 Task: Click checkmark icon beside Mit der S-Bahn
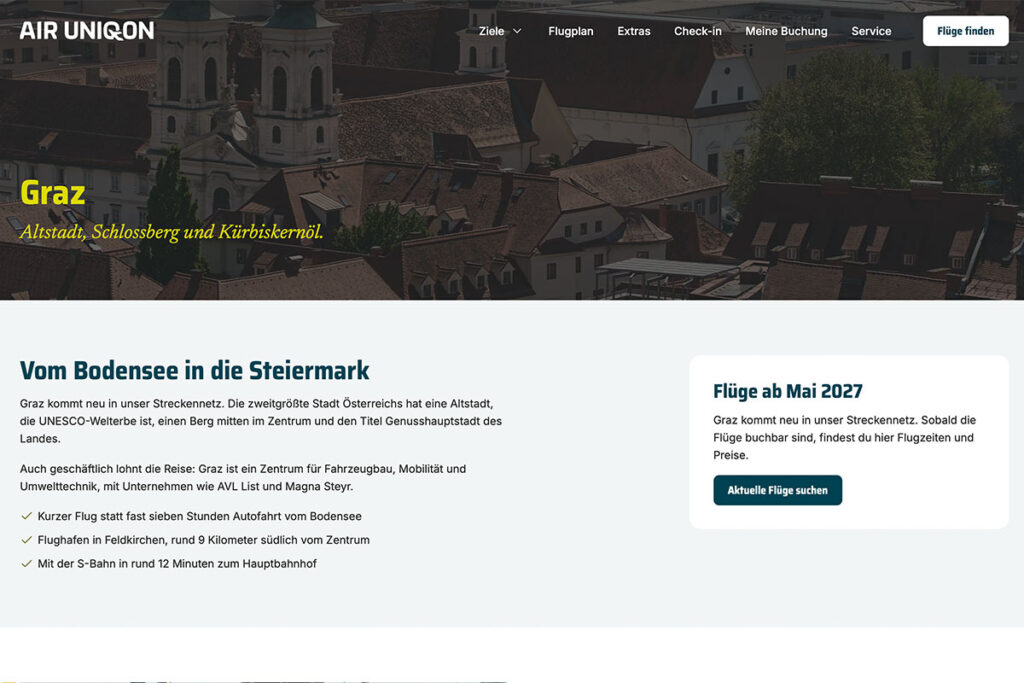pos(26,564)
